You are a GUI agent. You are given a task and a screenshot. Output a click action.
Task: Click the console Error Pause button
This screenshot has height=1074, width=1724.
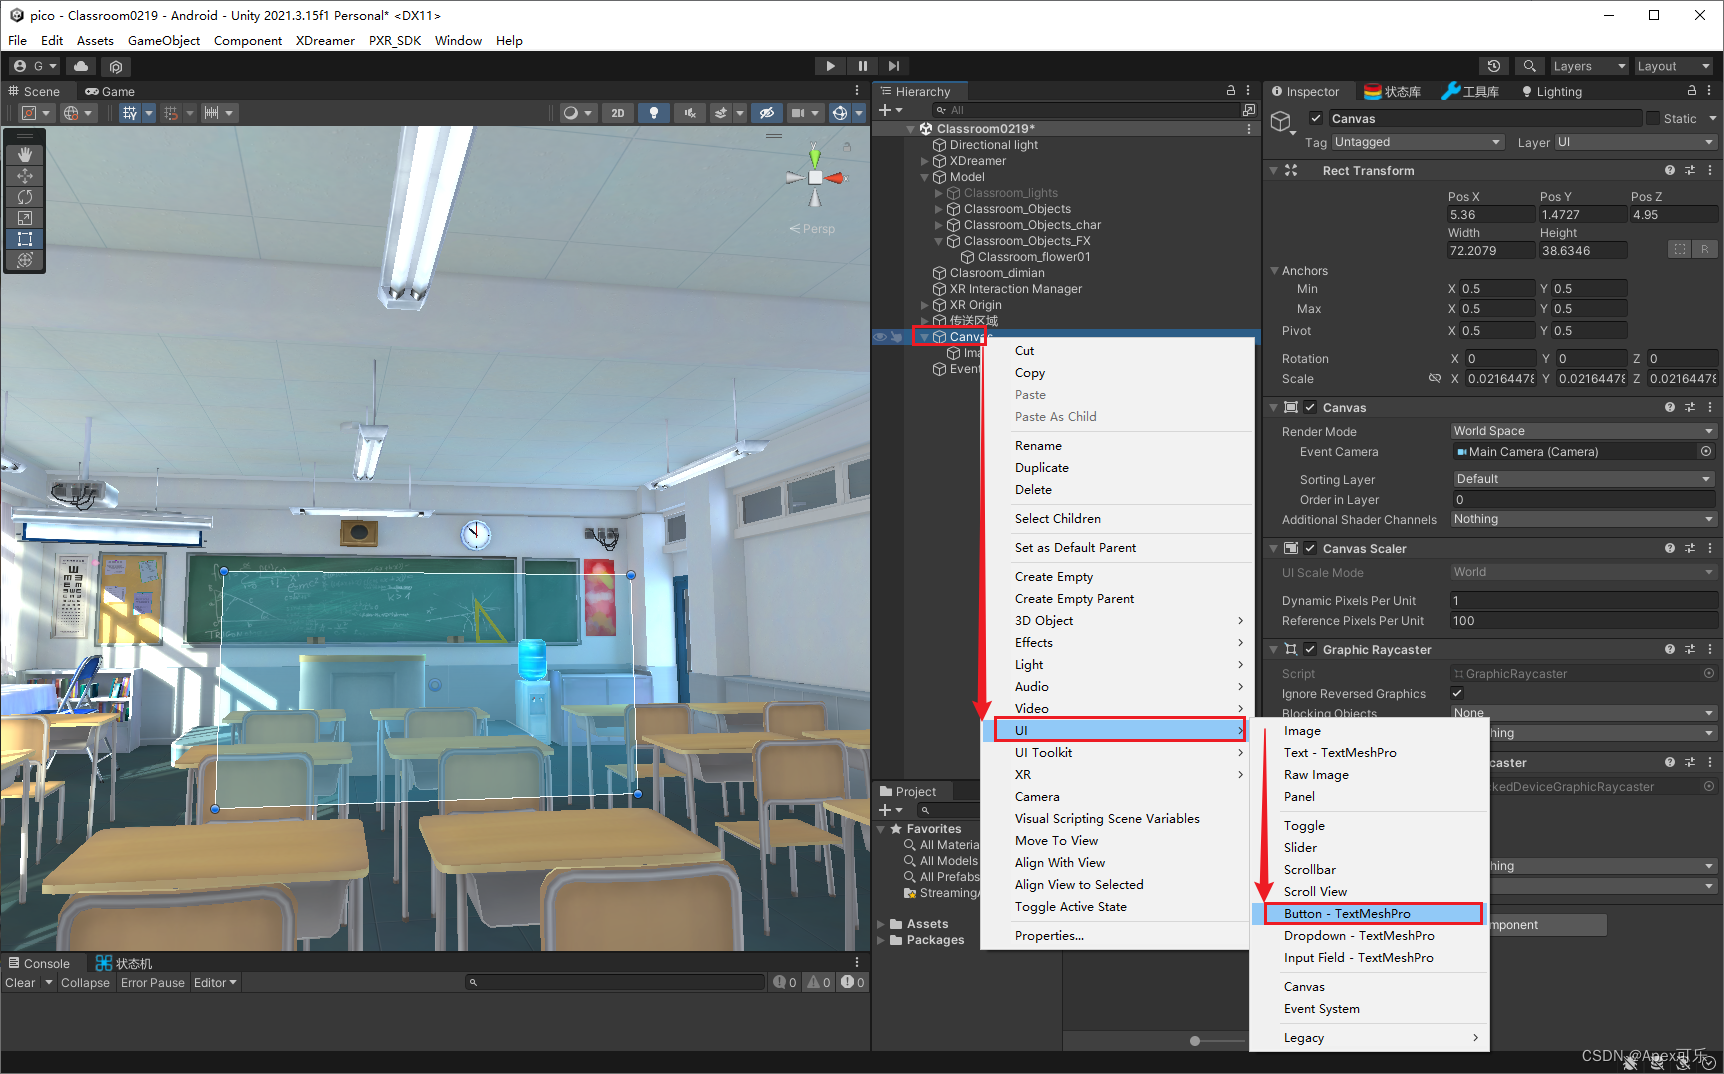[153, 983]
